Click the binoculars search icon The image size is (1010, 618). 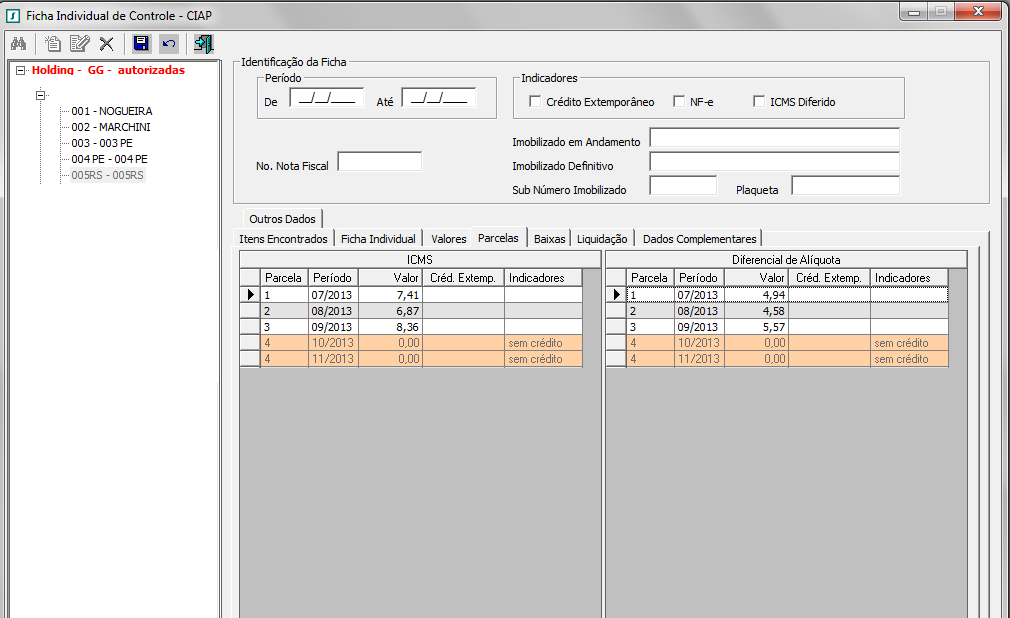(x=18, y=44)
